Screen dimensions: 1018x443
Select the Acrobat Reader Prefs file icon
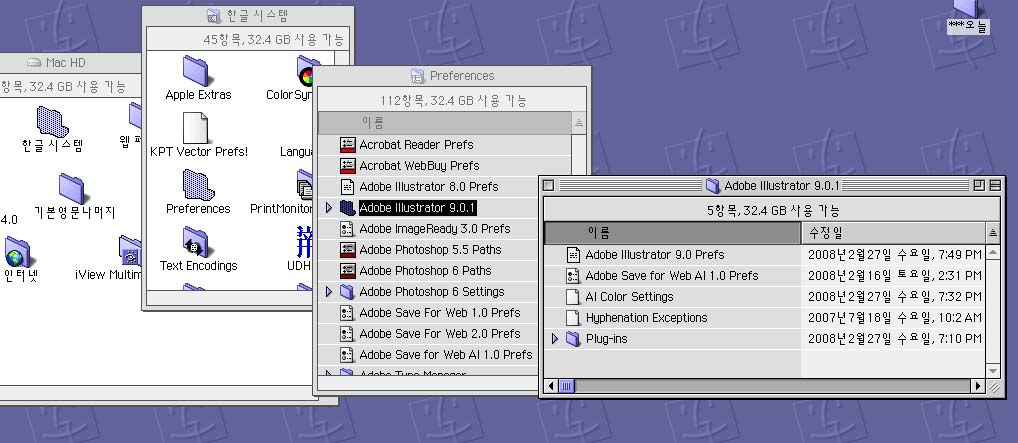click(348, 145)
